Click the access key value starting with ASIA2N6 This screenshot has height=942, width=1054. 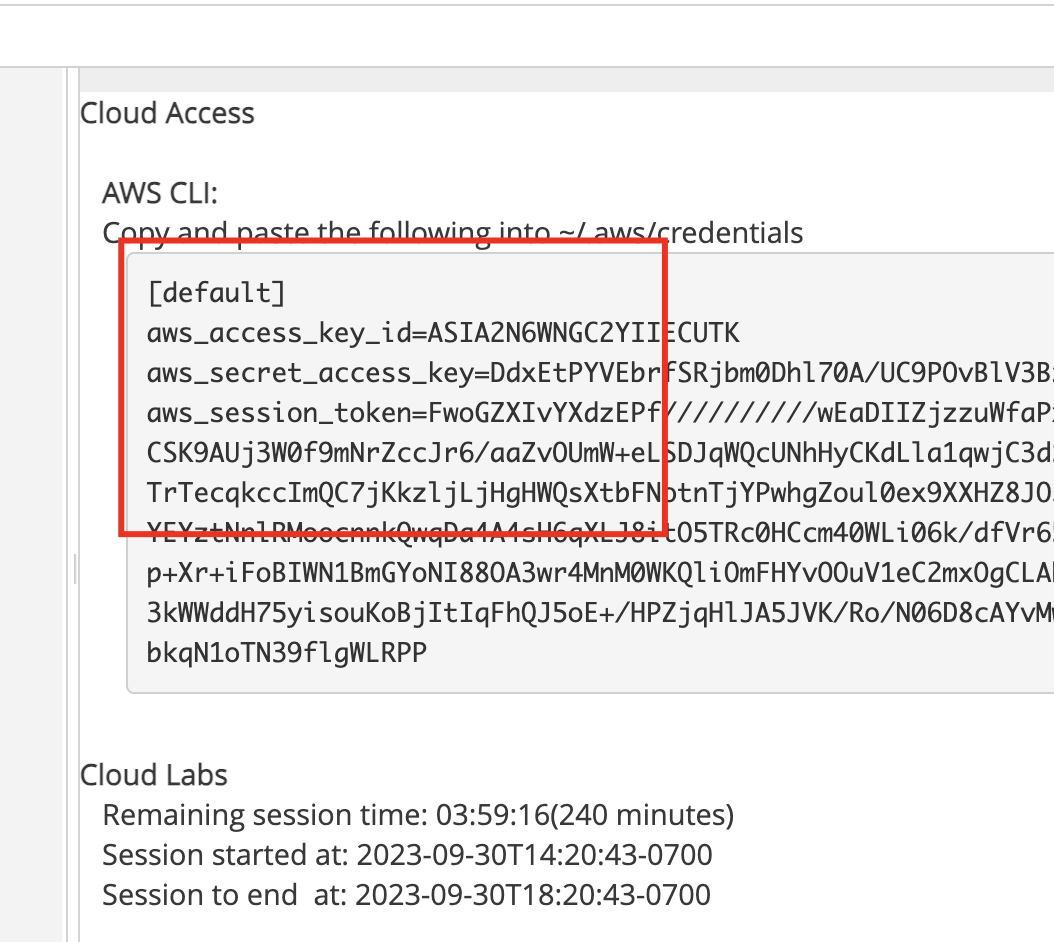(x=583, y=333)
